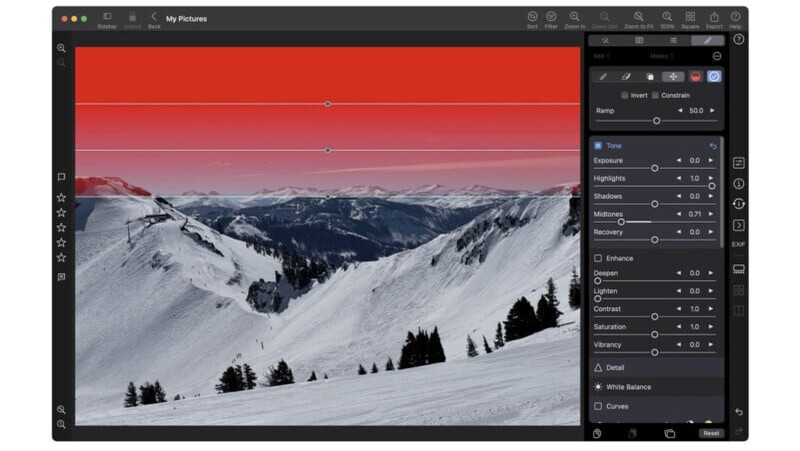
Task: Select the brush mask tool
Action: point(603,76)
